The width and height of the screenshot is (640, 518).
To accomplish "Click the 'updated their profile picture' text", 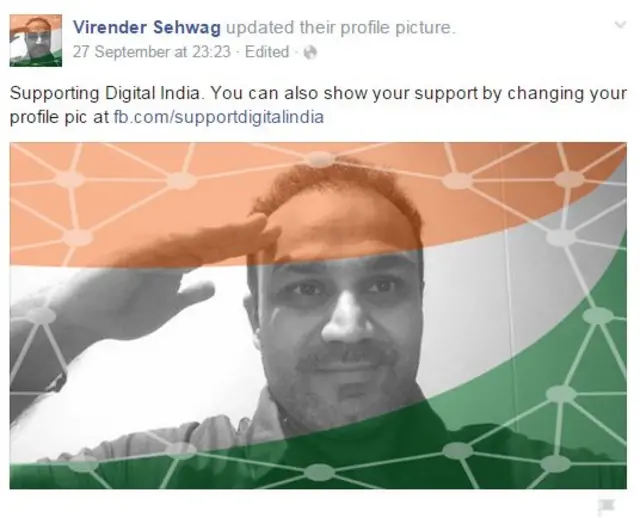I will pos(340,28).
